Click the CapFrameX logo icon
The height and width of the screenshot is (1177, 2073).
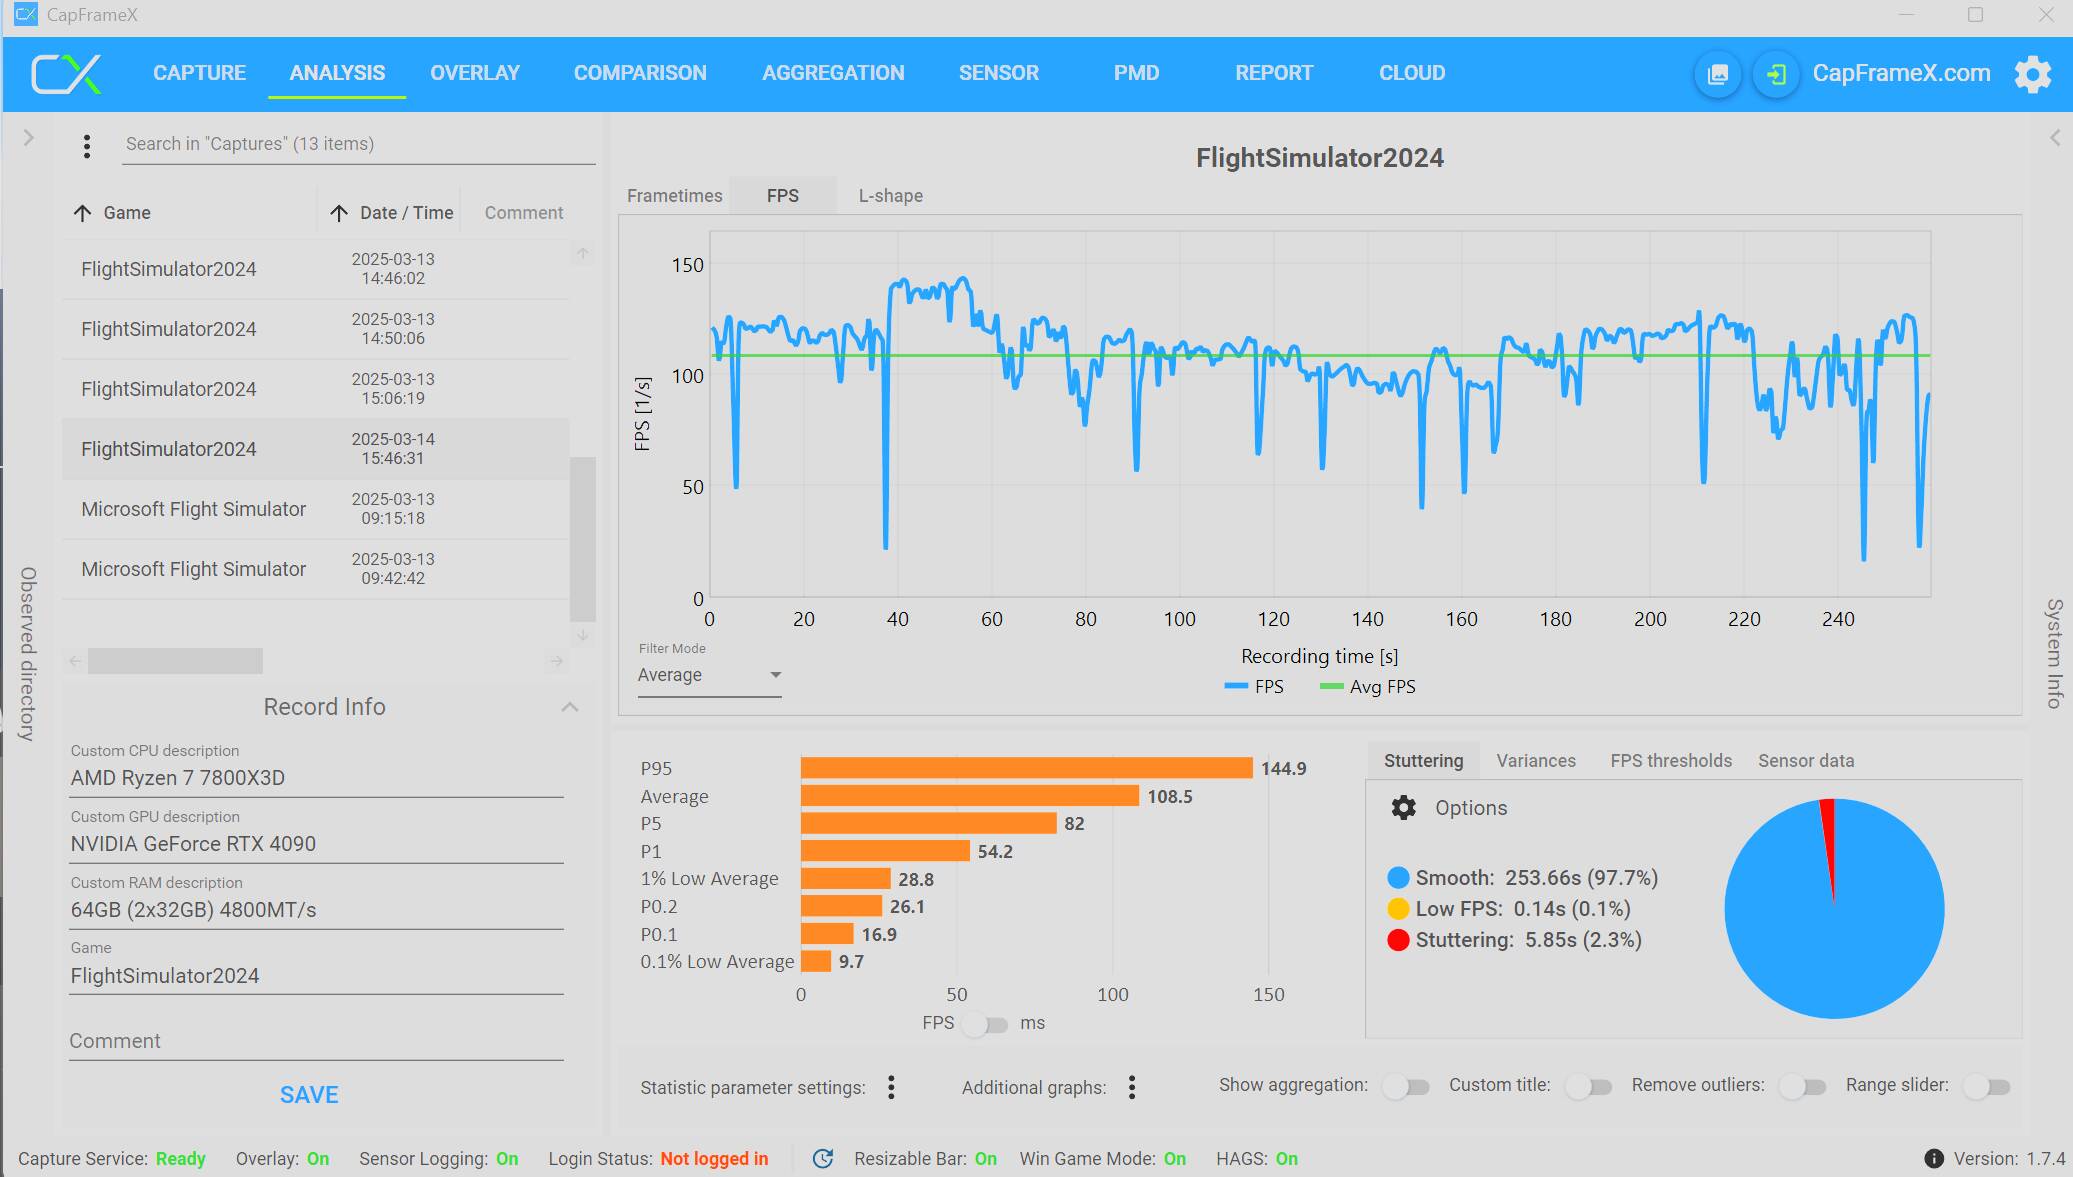pyautogui.click(x=66, y=74)
